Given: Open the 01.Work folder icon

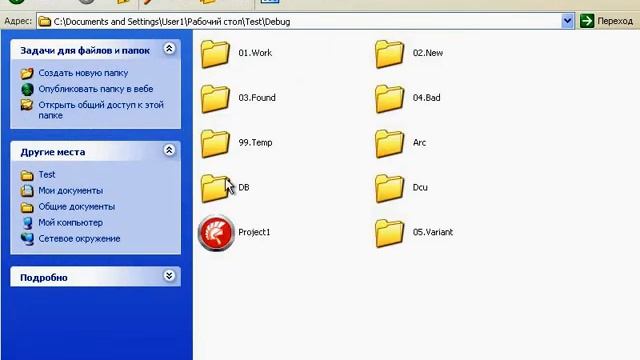Looking at the screenshot, I should click(x=215, y=53).
